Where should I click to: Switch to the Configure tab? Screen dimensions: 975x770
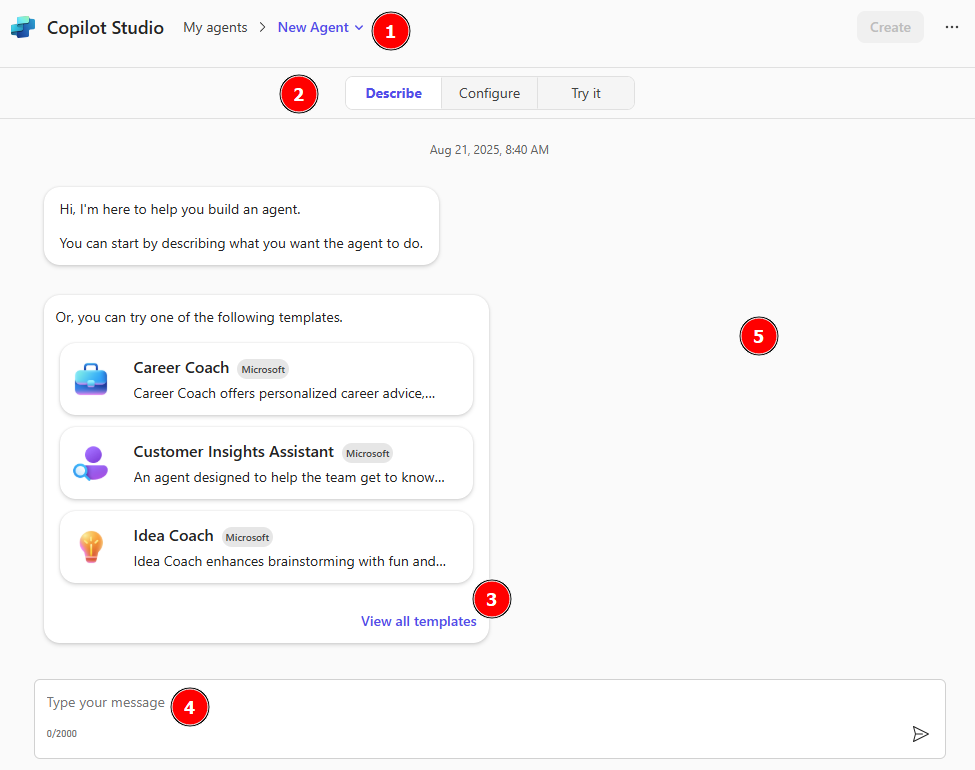point(489,93)
